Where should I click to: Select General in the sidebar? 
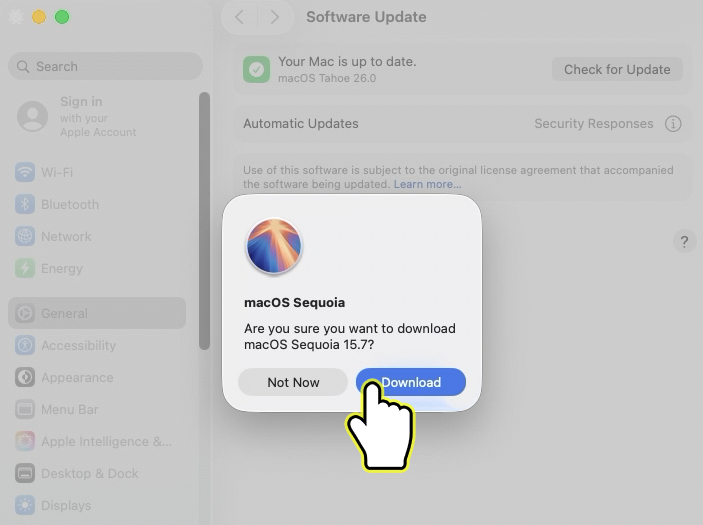point(97,313)
